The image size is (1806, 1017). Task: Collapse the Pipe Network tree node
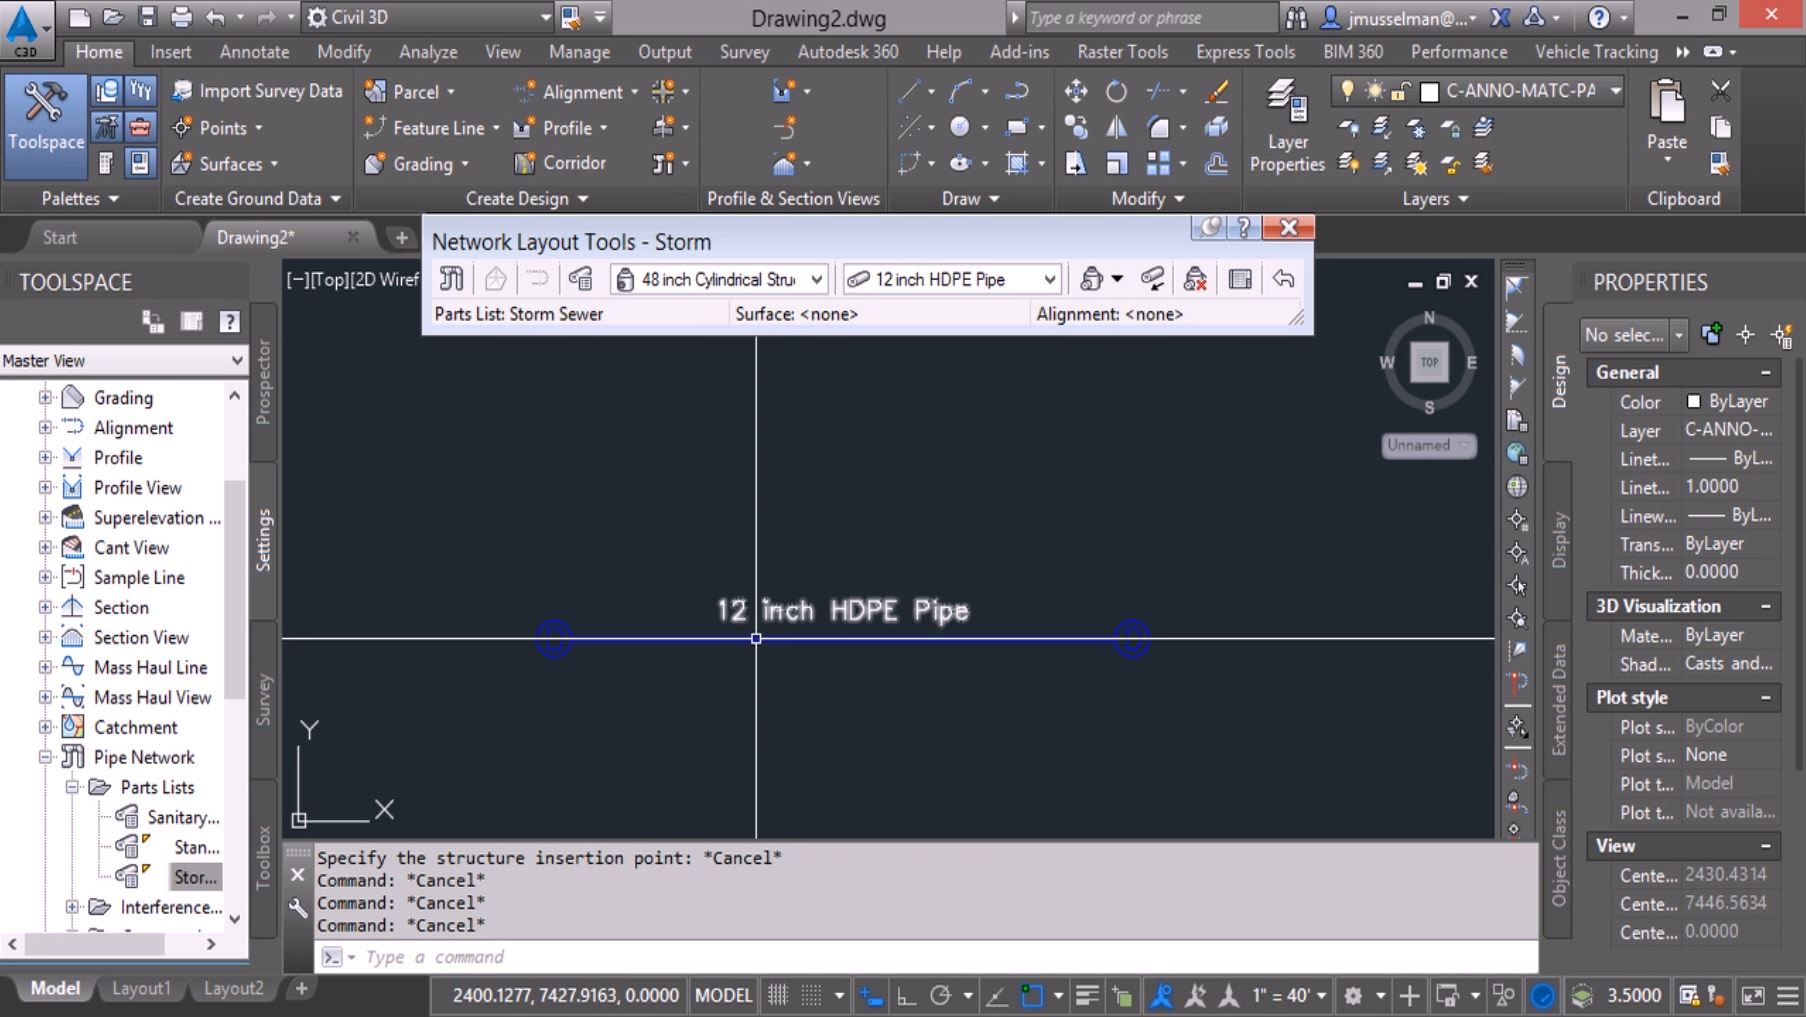click(44, 757)
